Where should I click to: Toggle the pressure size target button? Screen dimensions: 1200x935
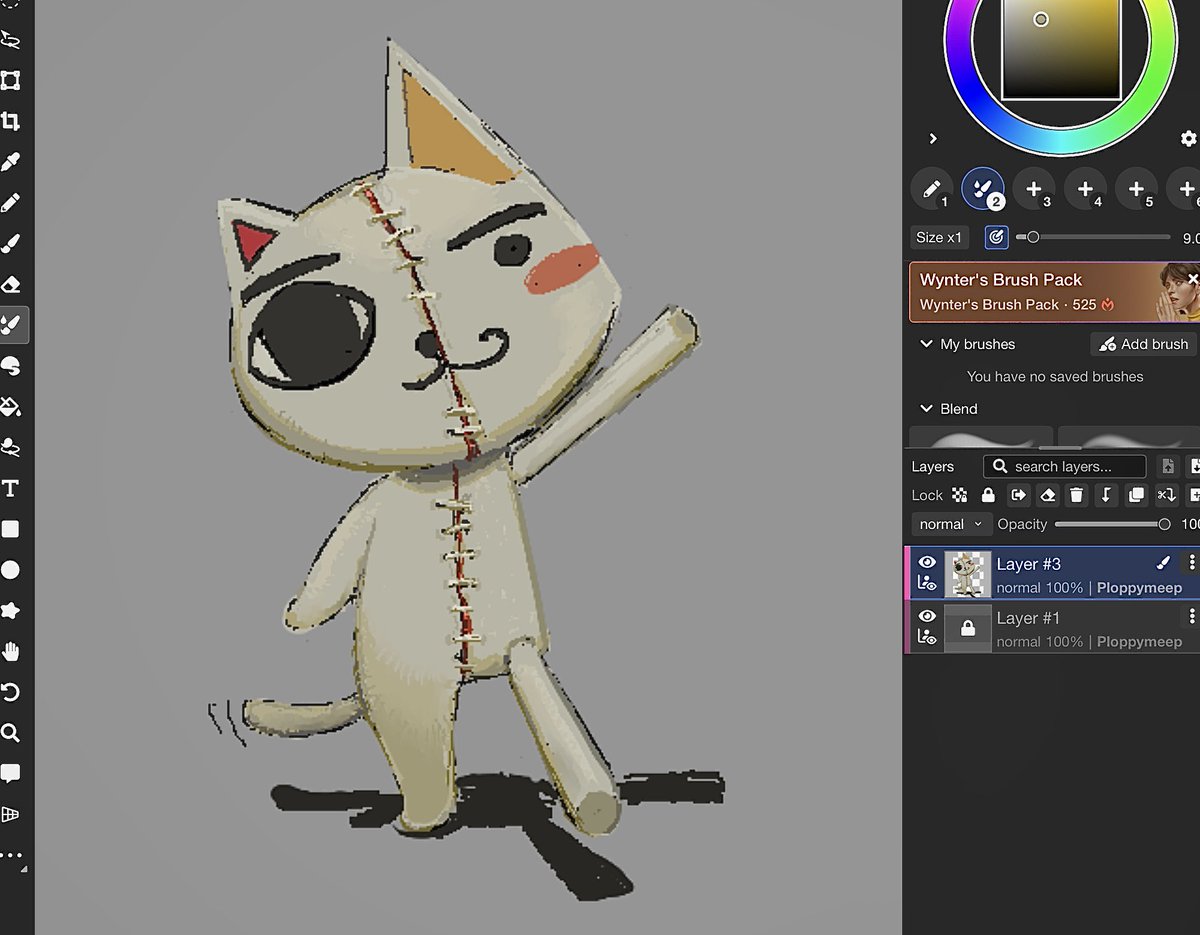[x=996, y=237]
